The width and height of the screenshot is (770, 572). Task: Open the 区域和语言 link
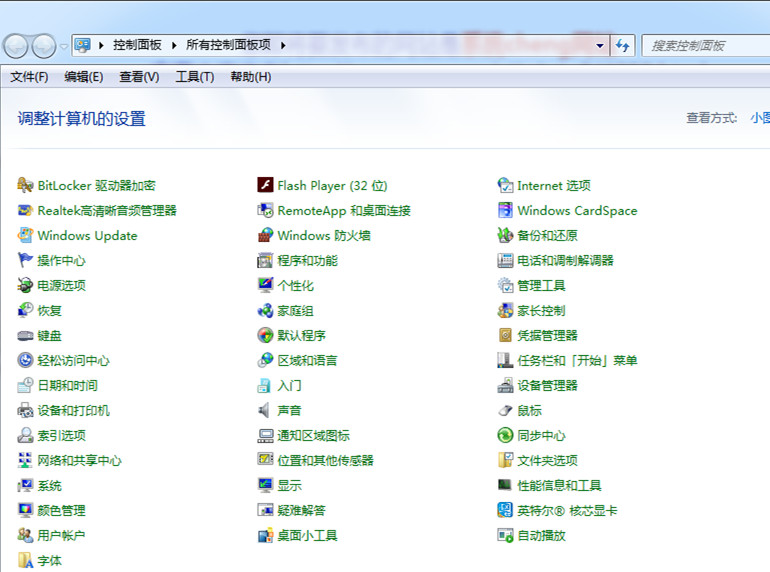[307, 360]
